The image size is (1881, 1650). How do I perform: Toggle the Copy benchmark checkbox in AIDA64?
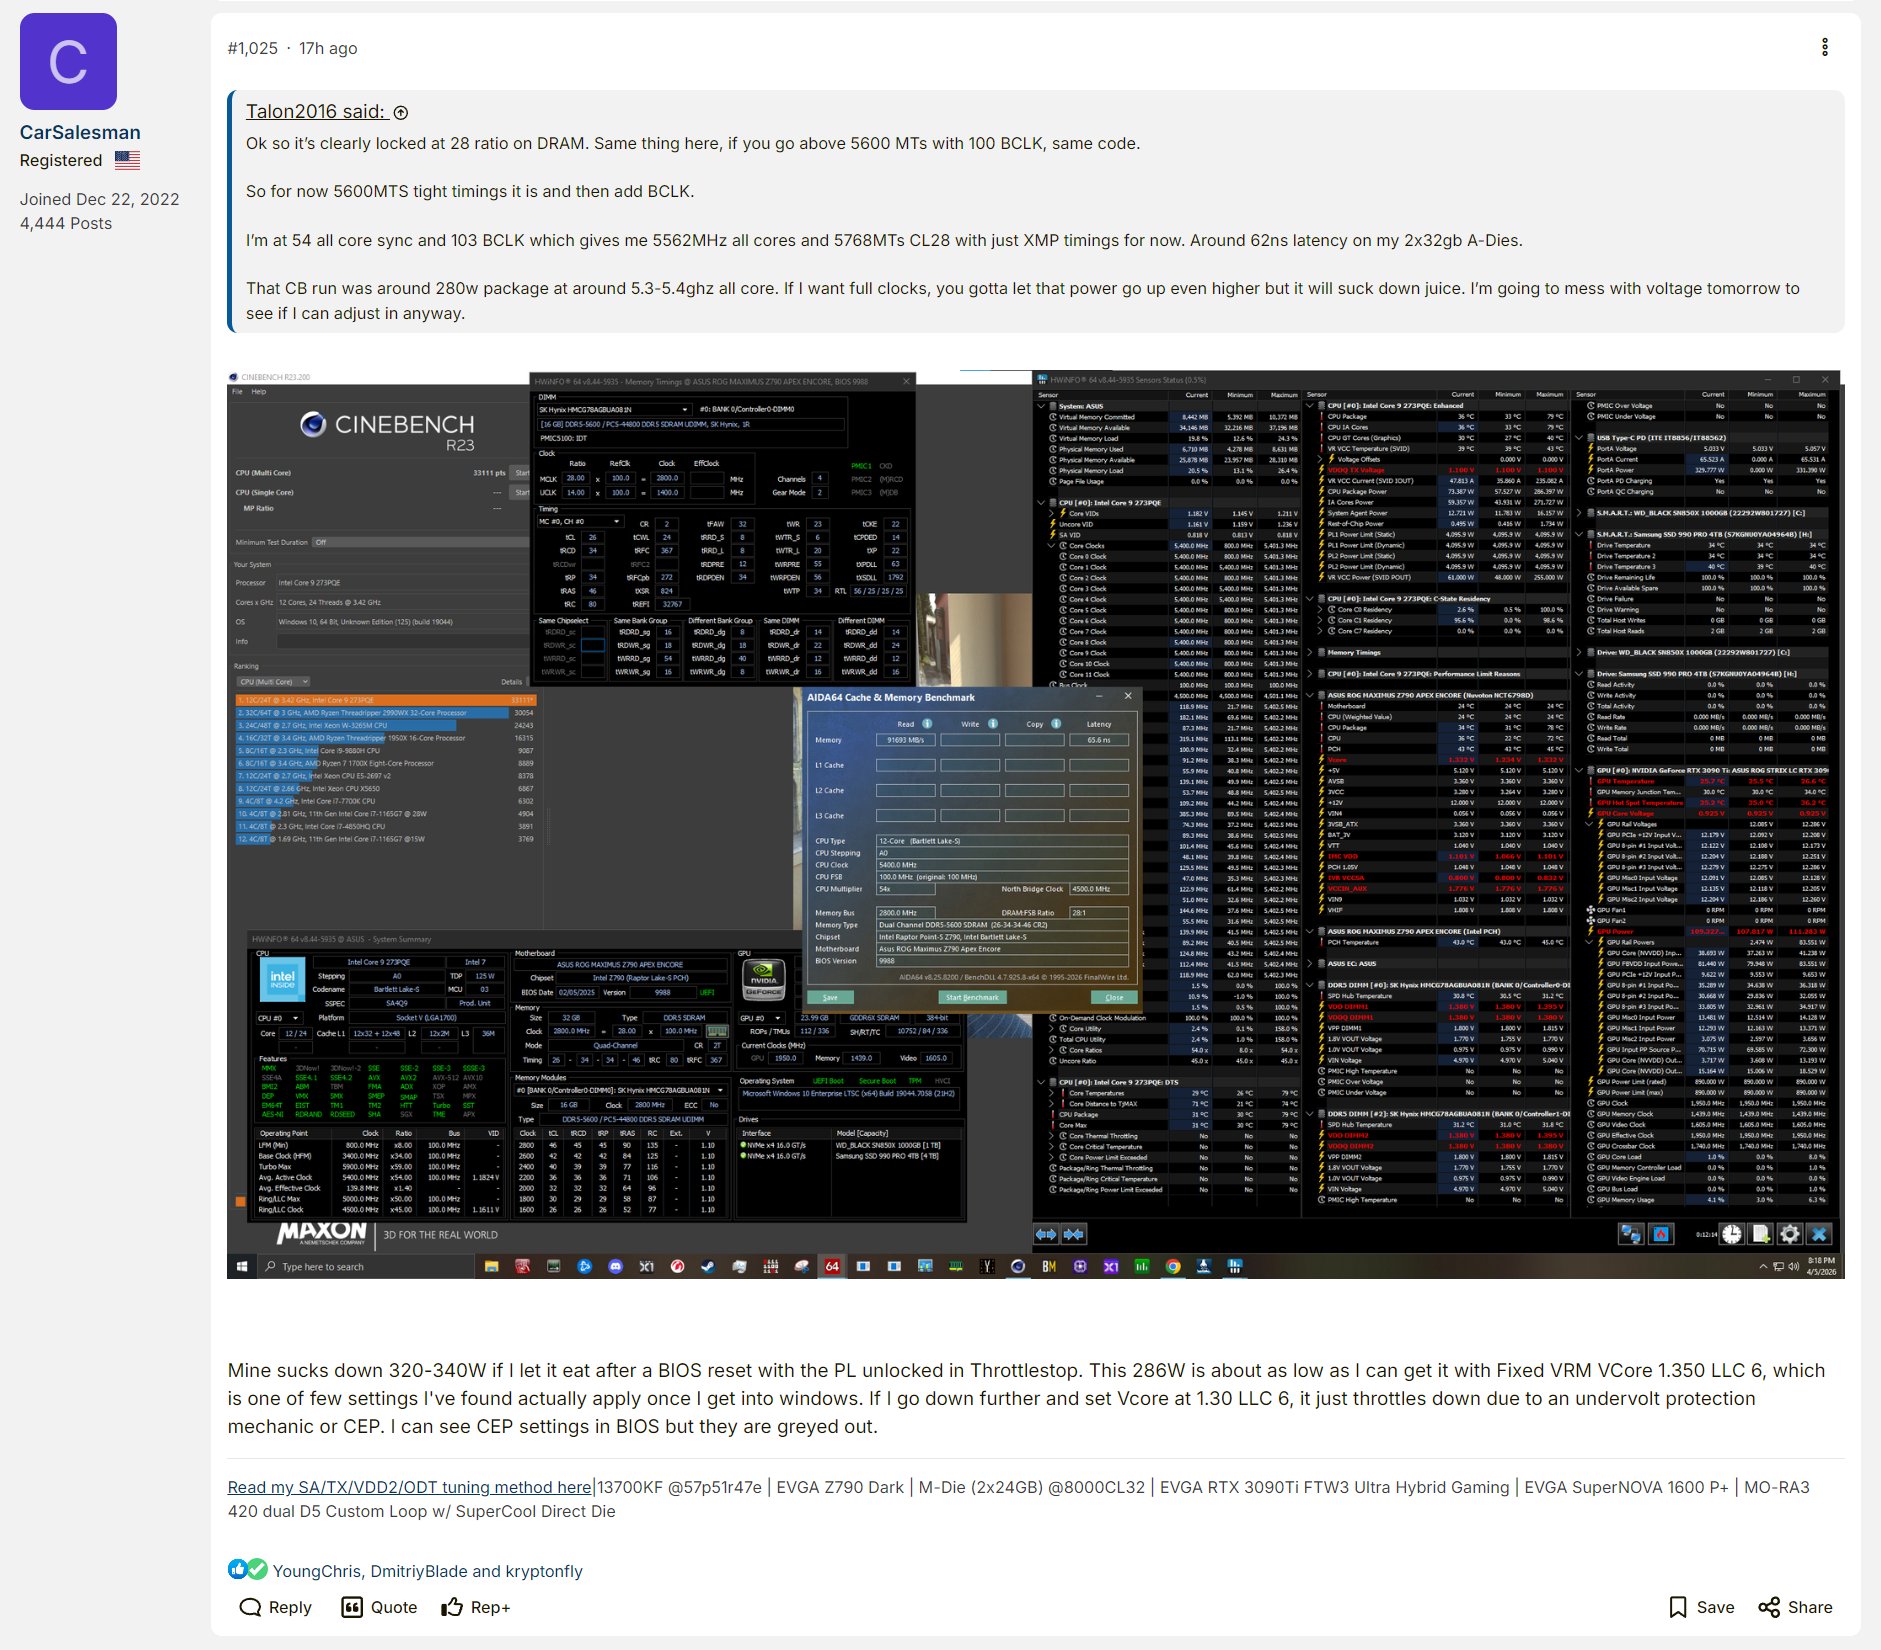1057,724
